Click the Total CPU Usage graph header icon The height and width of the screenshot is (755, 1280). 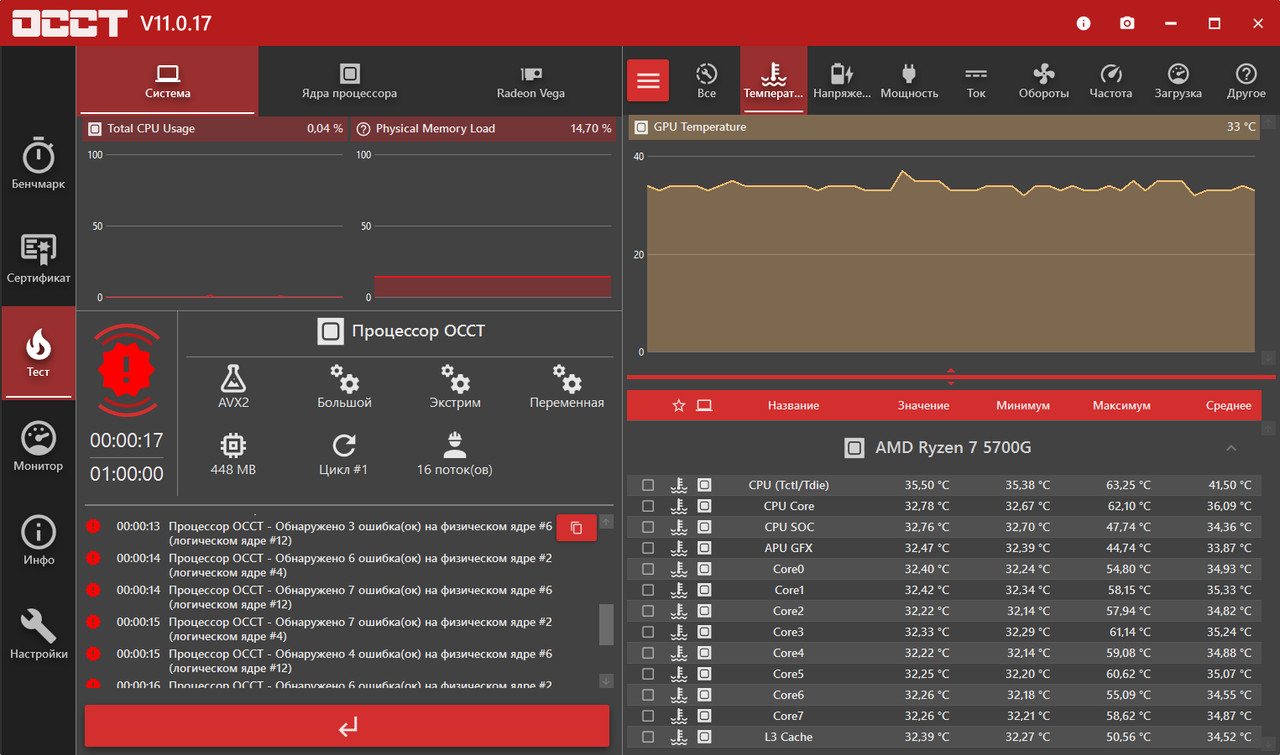click(95, 128)
